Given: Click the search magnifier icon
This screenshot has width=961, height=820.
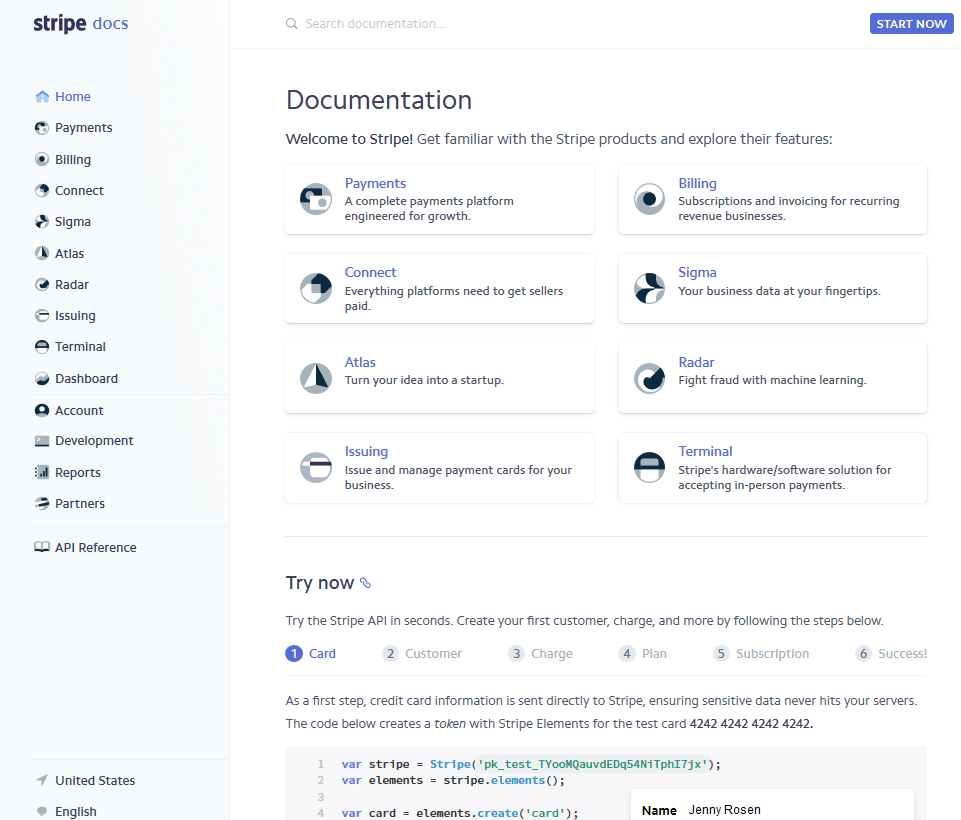Looking at the screenshot, I should coord(290,21).
